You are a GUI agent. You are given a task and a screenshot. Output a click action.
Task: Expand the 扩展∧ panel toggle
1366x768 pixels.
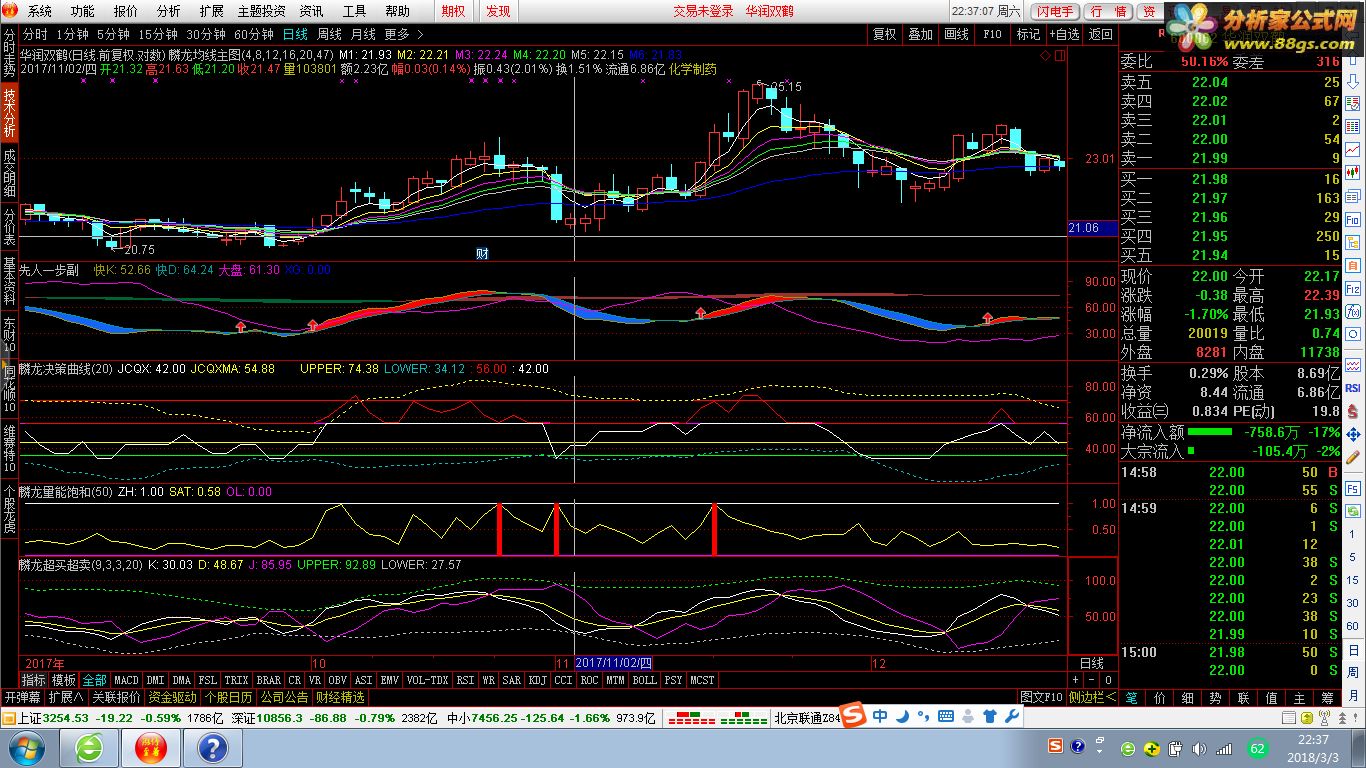(x=67, y=697)
